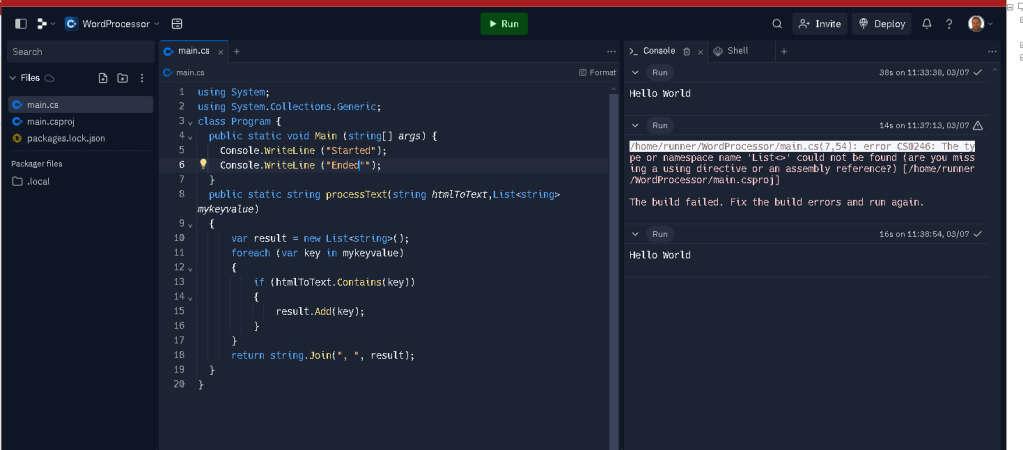1023x450 pixels.
Task: Click the Packager files label
Action: pyautogui.click(x=37, y=164)
